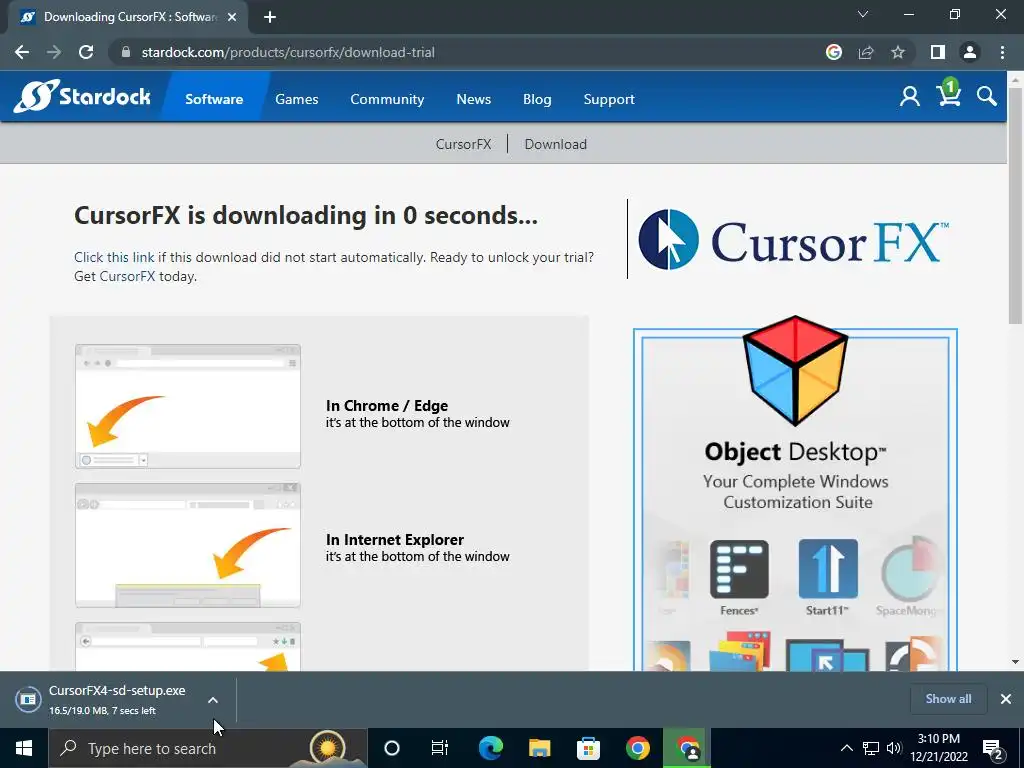This screenshot has height=768, width=1024.
Task: Open volume control
Action: (x=894, y=748)
